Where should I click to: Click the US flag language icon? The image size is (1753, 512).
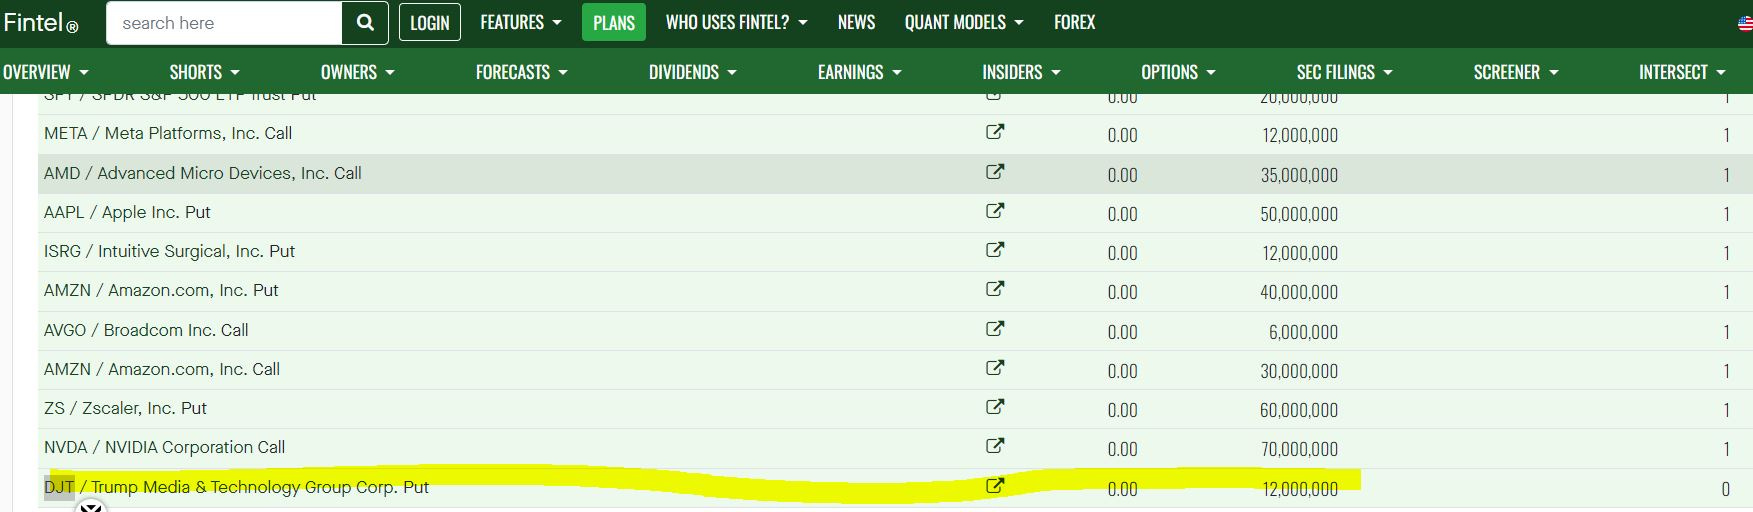pos(1745,24)
